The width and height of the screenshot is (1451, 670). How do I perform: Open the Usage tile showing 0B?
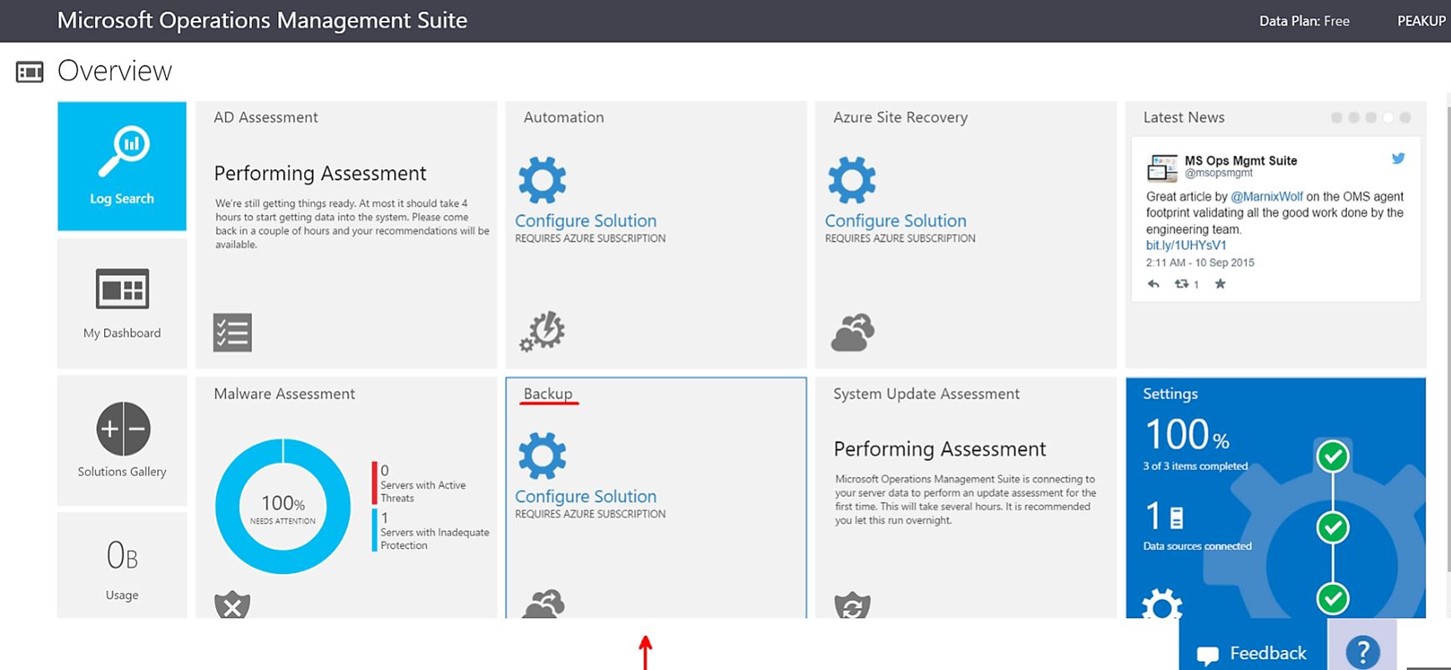[122, 566]
